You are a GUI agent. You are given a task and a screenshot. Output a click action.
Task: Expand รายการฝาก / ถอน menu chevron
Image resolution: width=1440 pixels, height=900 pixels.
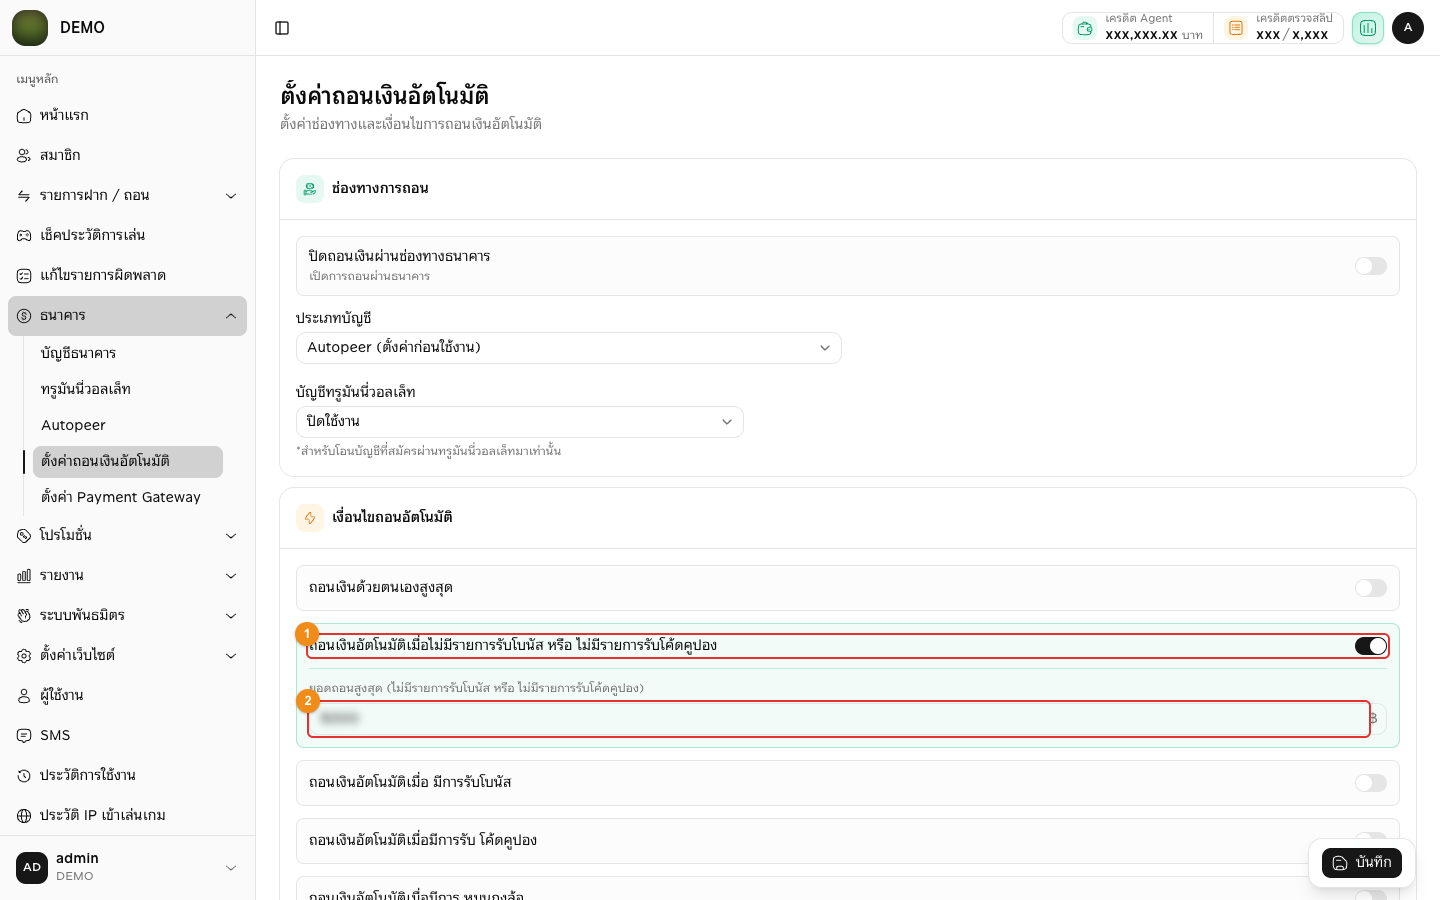[x=231, y=196]
